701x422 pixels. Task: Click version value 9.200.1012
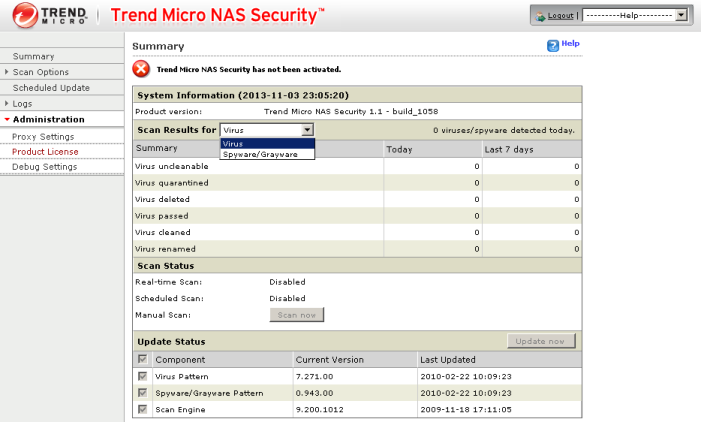tap(320, 409)
